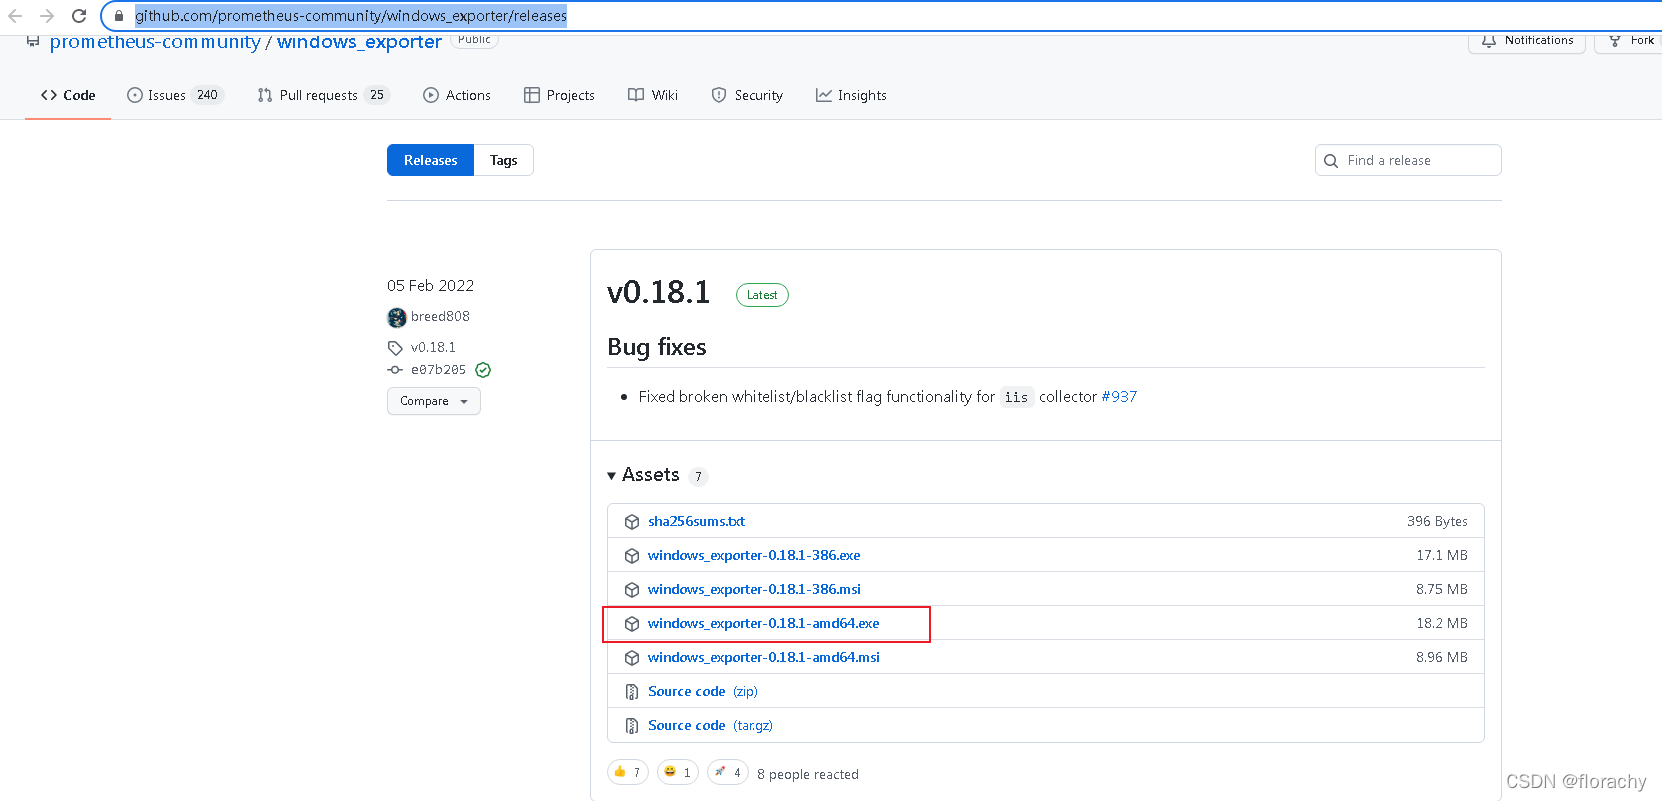Download windows_exporter-0.18.1-386.exe
The image size is (1662, 801).
click(754, 555)
